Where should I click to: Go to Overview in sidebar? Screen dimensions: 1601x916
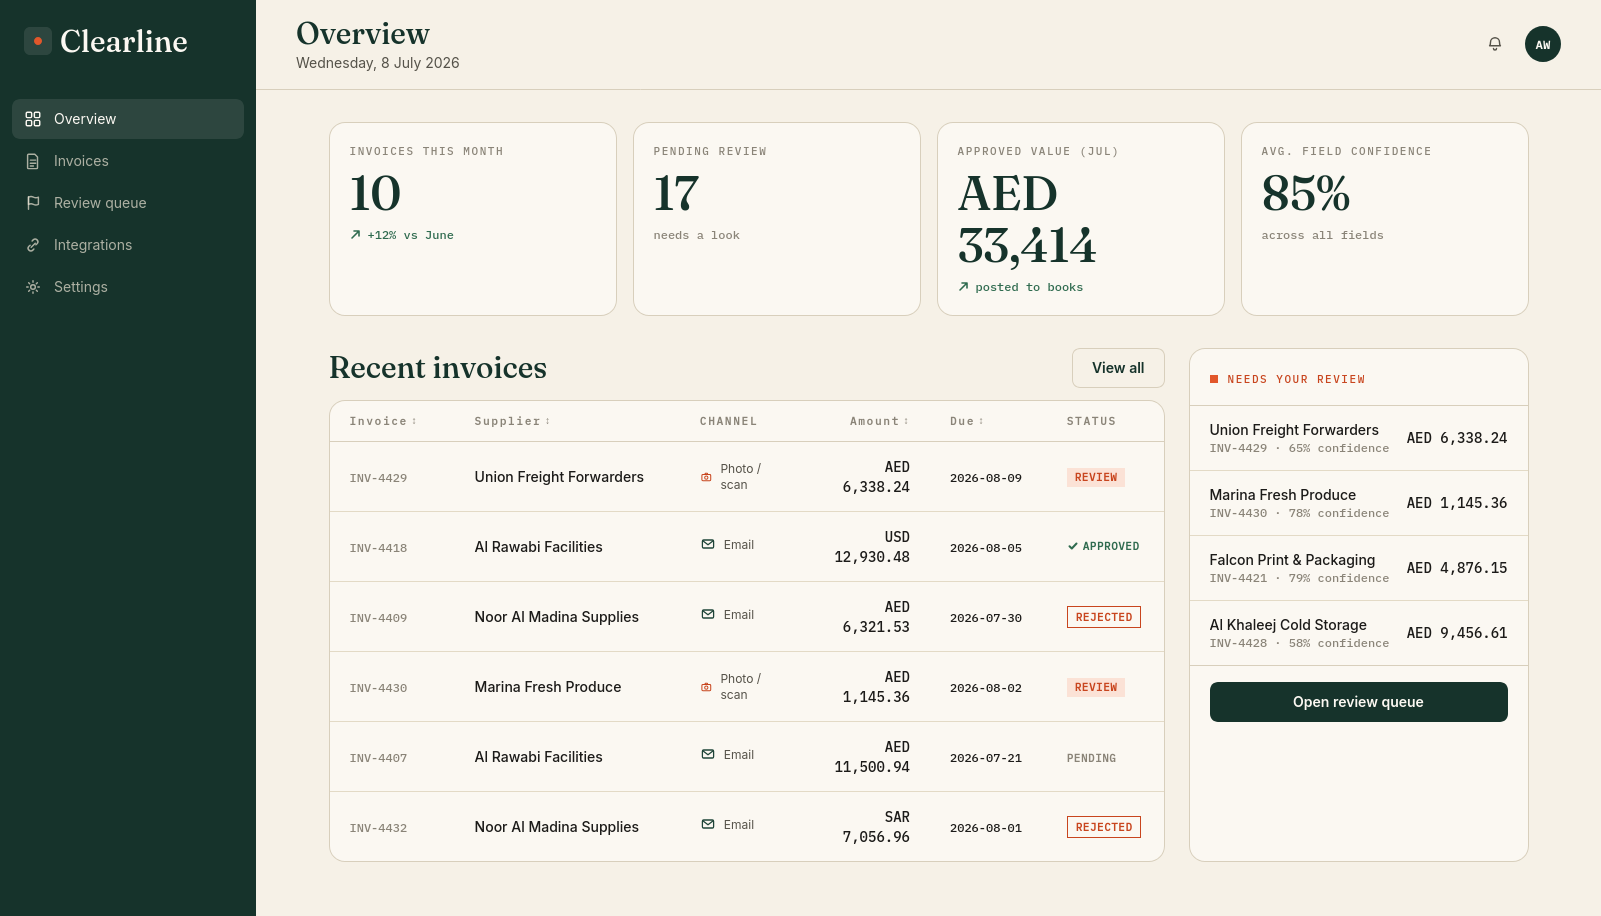pyautogui.click(x=128, y=119)
